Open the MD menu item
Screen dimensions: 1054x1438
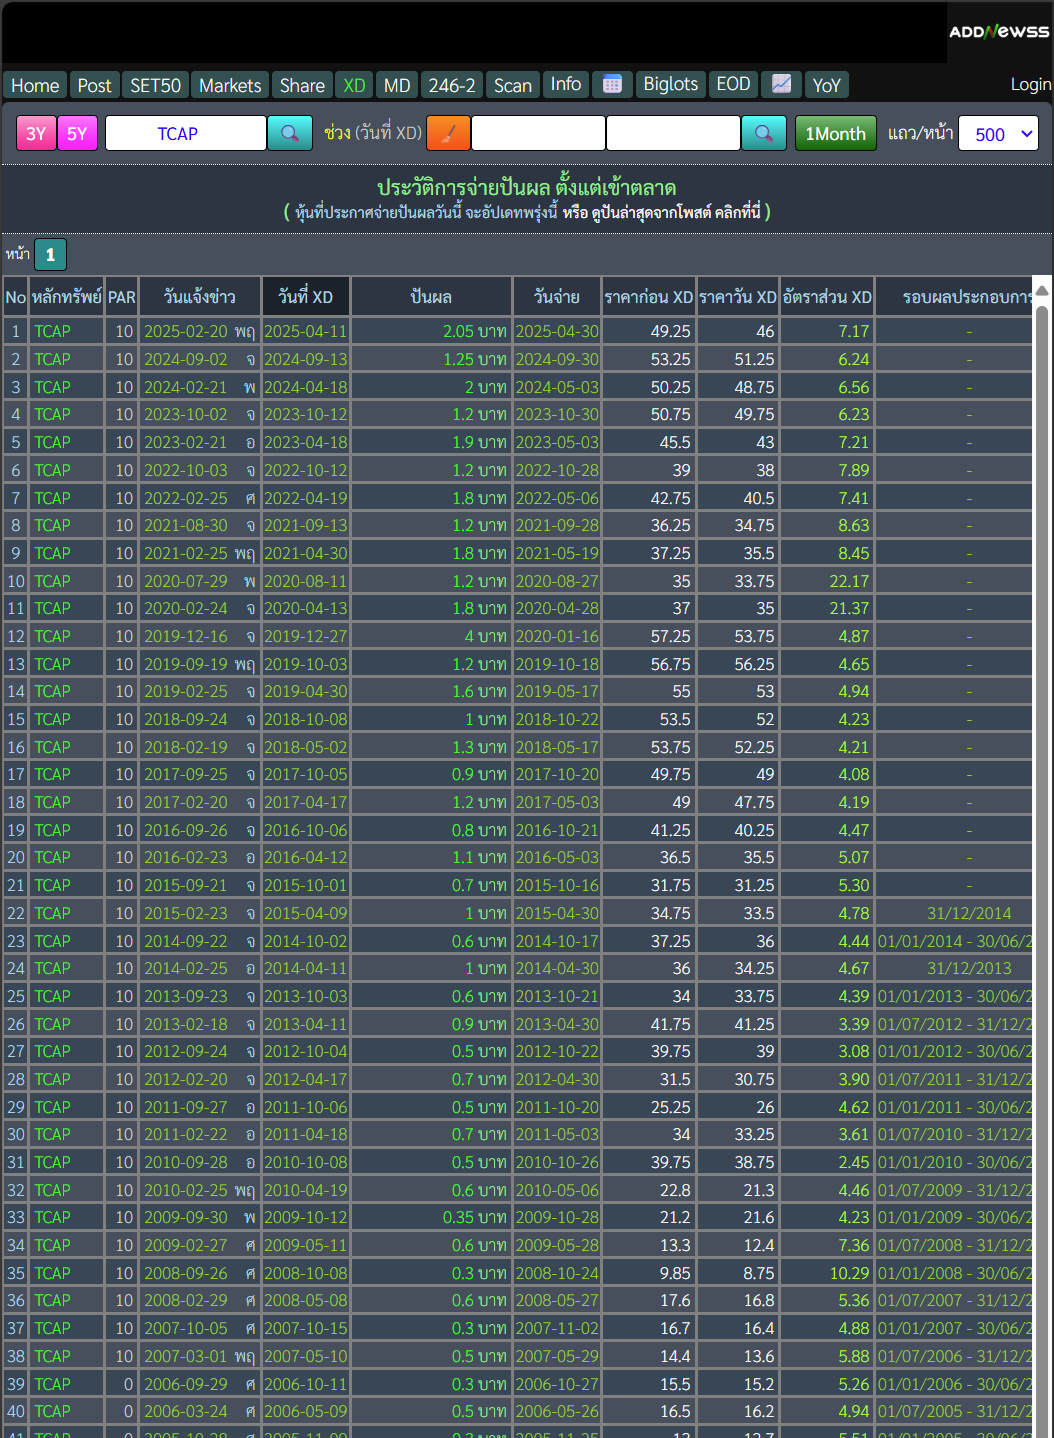pyautogui.click(x=397, y=85)
